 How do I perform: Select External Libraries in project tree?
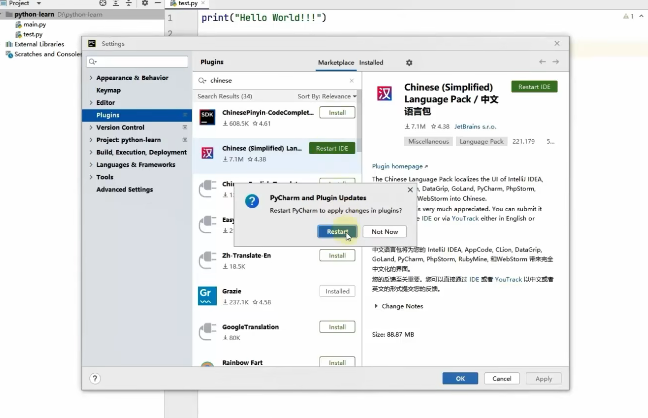[39, 44]
